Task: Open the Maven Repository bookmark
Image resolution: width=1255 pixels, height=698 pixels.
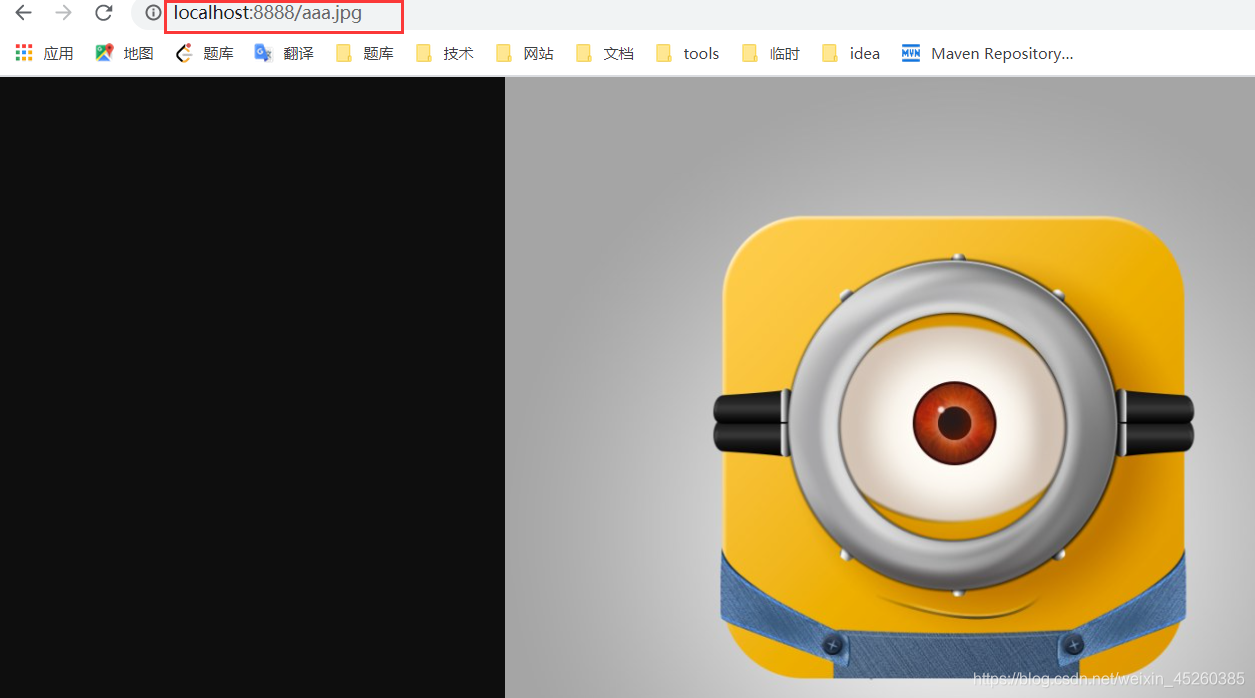Action: tap(988, 54)
